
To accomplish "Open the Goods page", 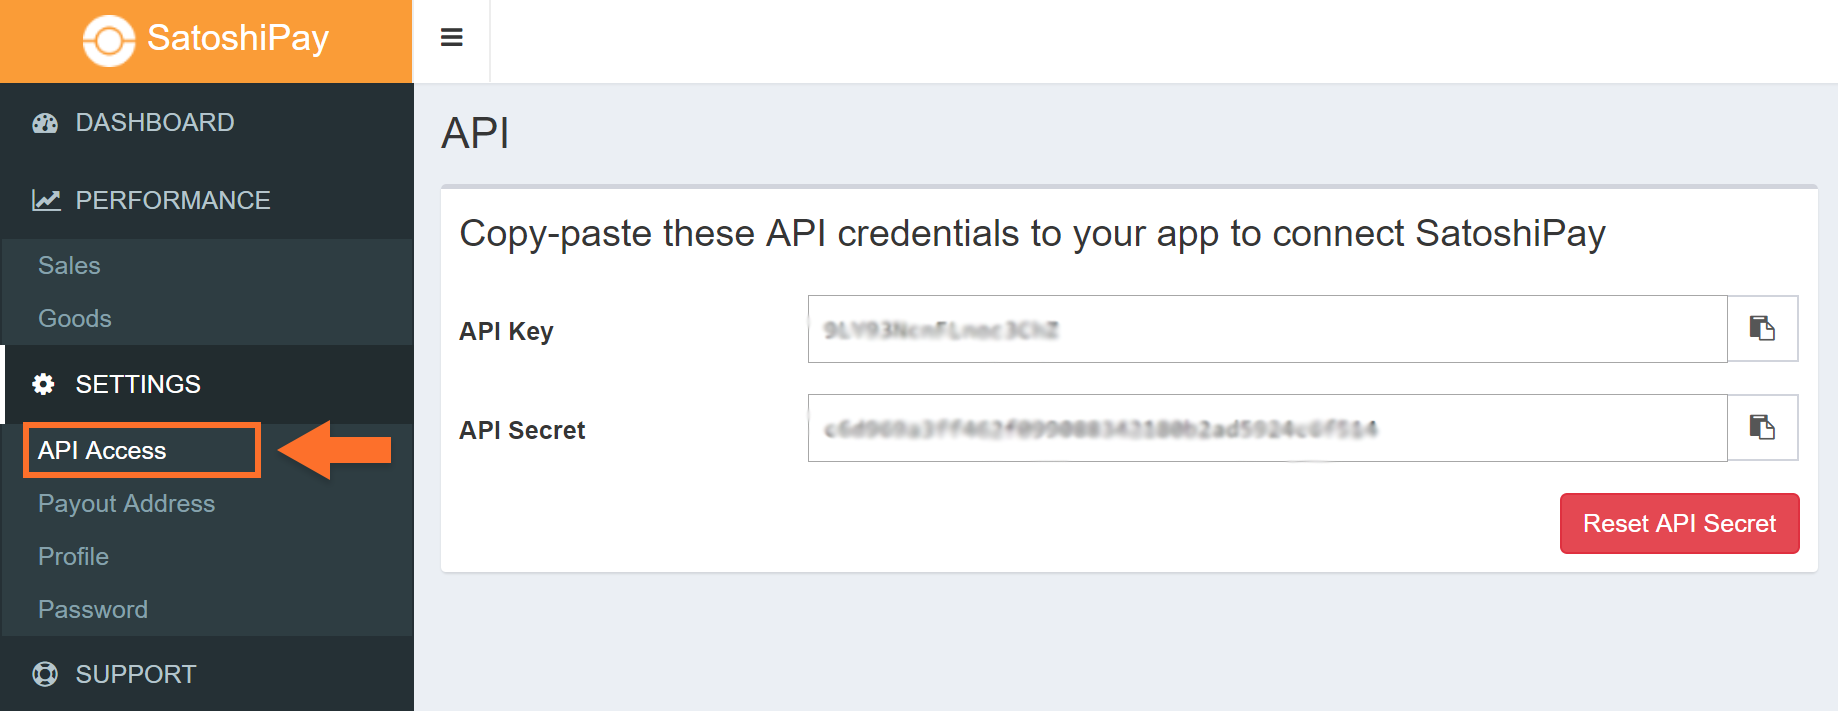I will click(75, 318).
